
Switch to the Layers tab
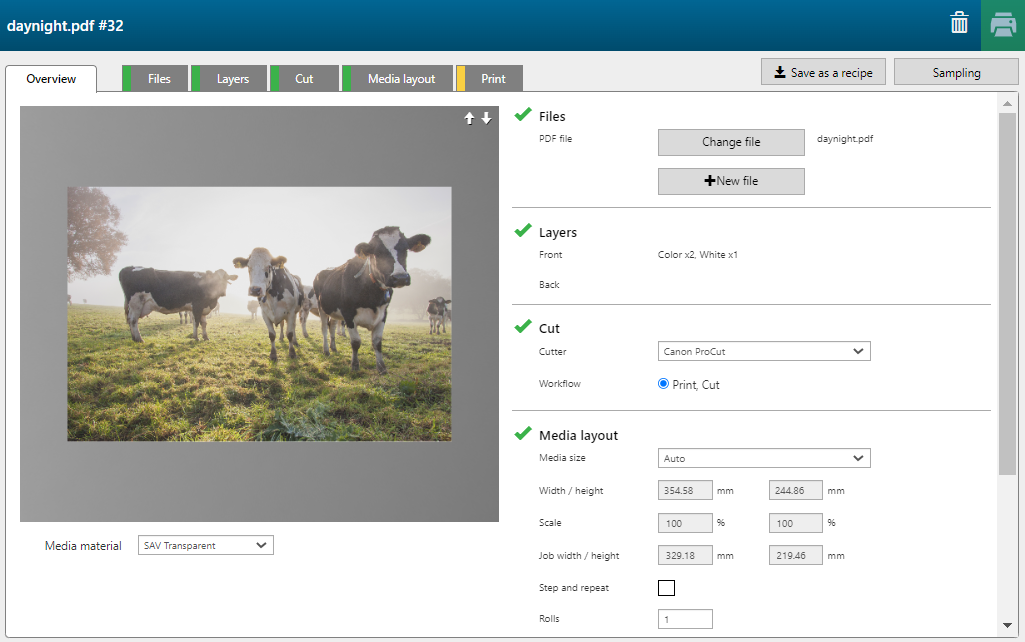232,79
